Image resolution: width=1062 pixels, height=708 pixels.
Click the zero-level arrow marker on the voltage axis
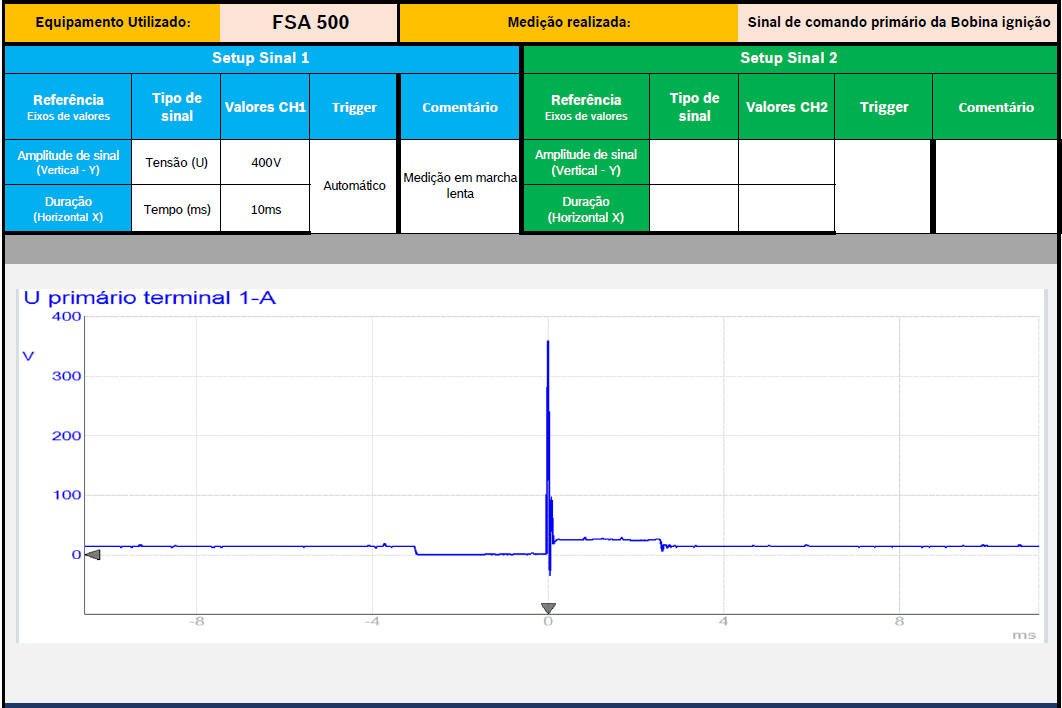92,554
